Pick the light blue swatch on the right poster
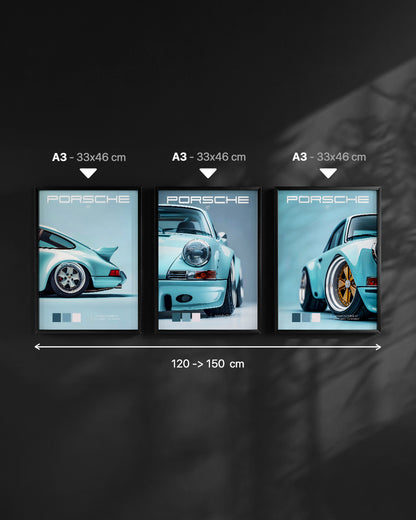The width and height of the screenshot is (416, 520). click(x=306, y=317)
